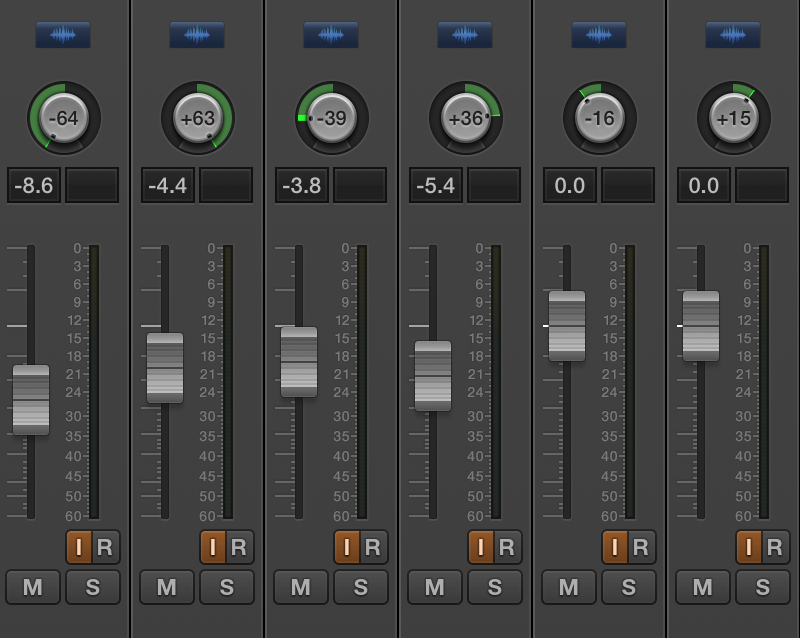Solo the -16 pan channel

point(630,587)
